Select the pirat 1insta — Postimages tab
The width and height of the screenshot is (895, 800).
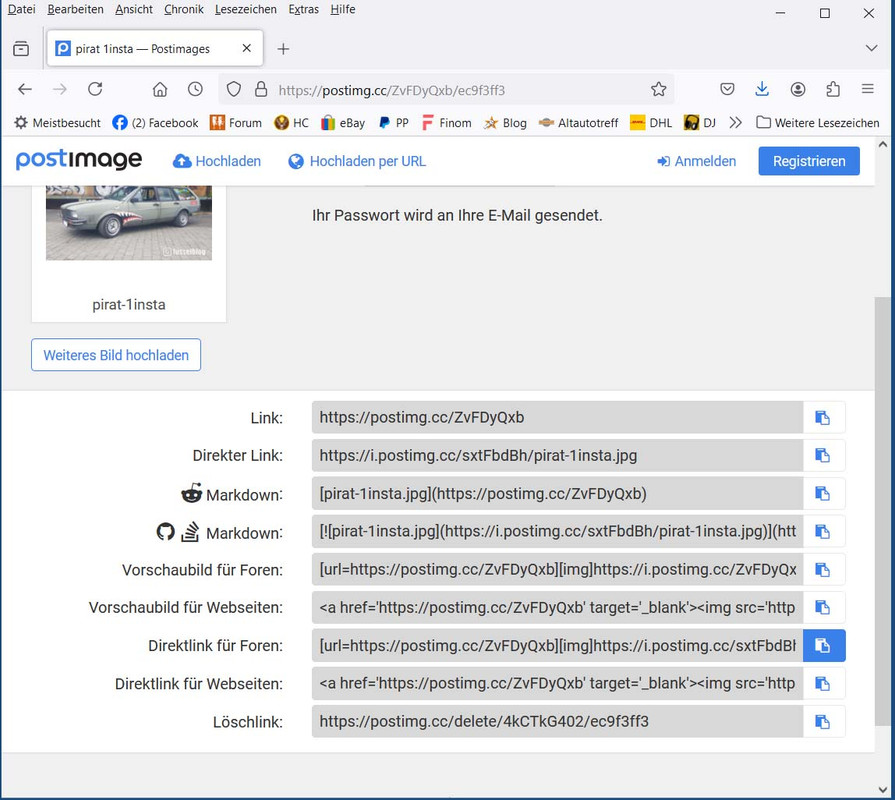[x=155, y=49]
